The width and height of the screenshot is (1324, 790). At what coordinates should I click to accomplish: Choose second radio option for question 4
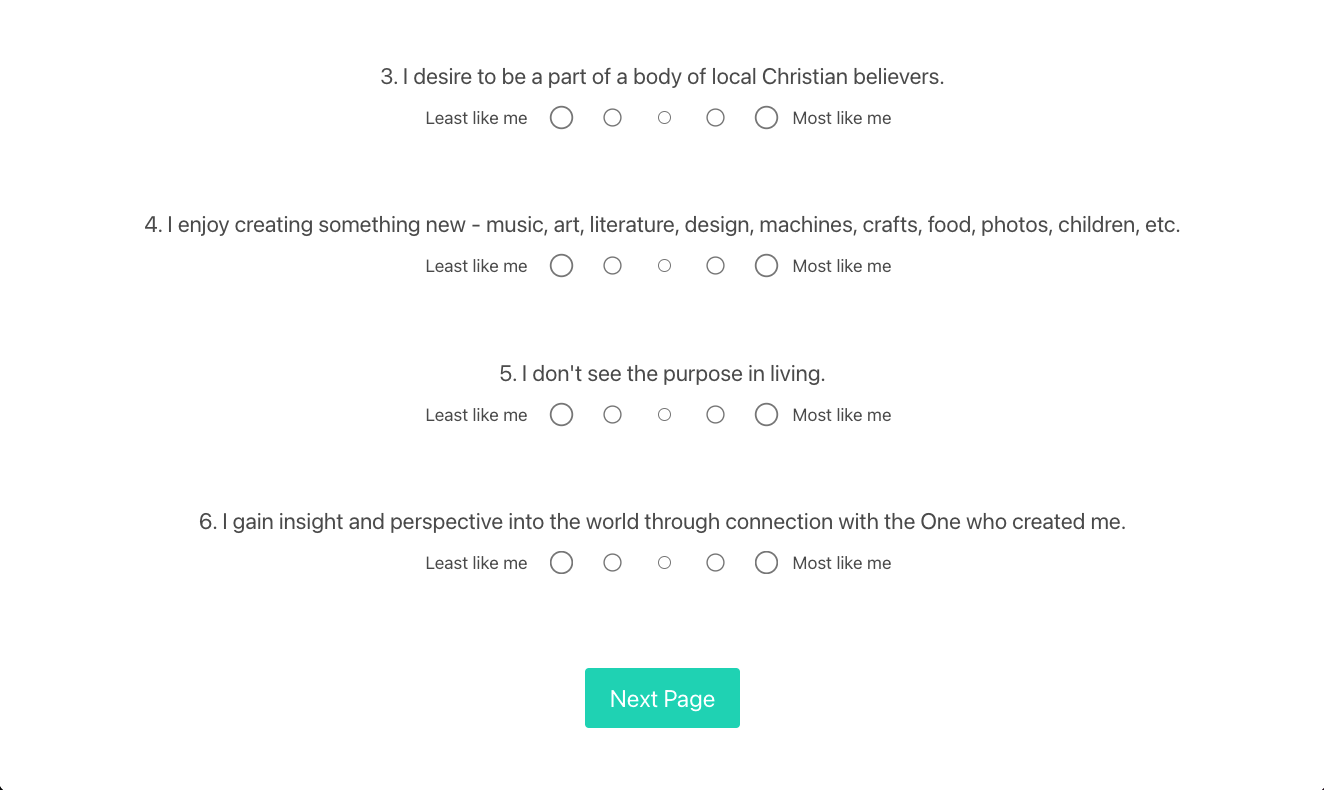[613, 266]
